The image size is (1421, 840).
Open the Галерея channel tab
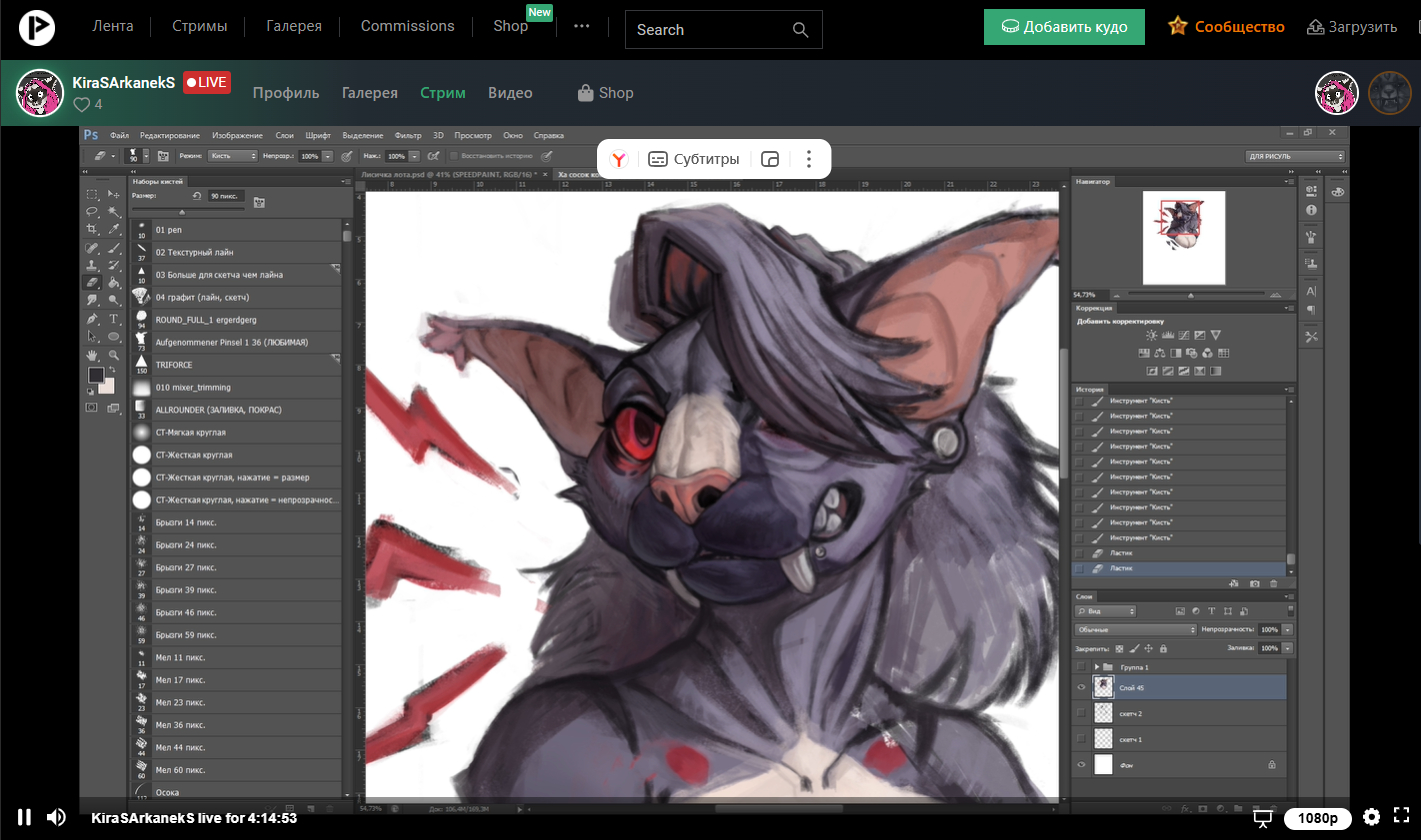coord(369,93)
